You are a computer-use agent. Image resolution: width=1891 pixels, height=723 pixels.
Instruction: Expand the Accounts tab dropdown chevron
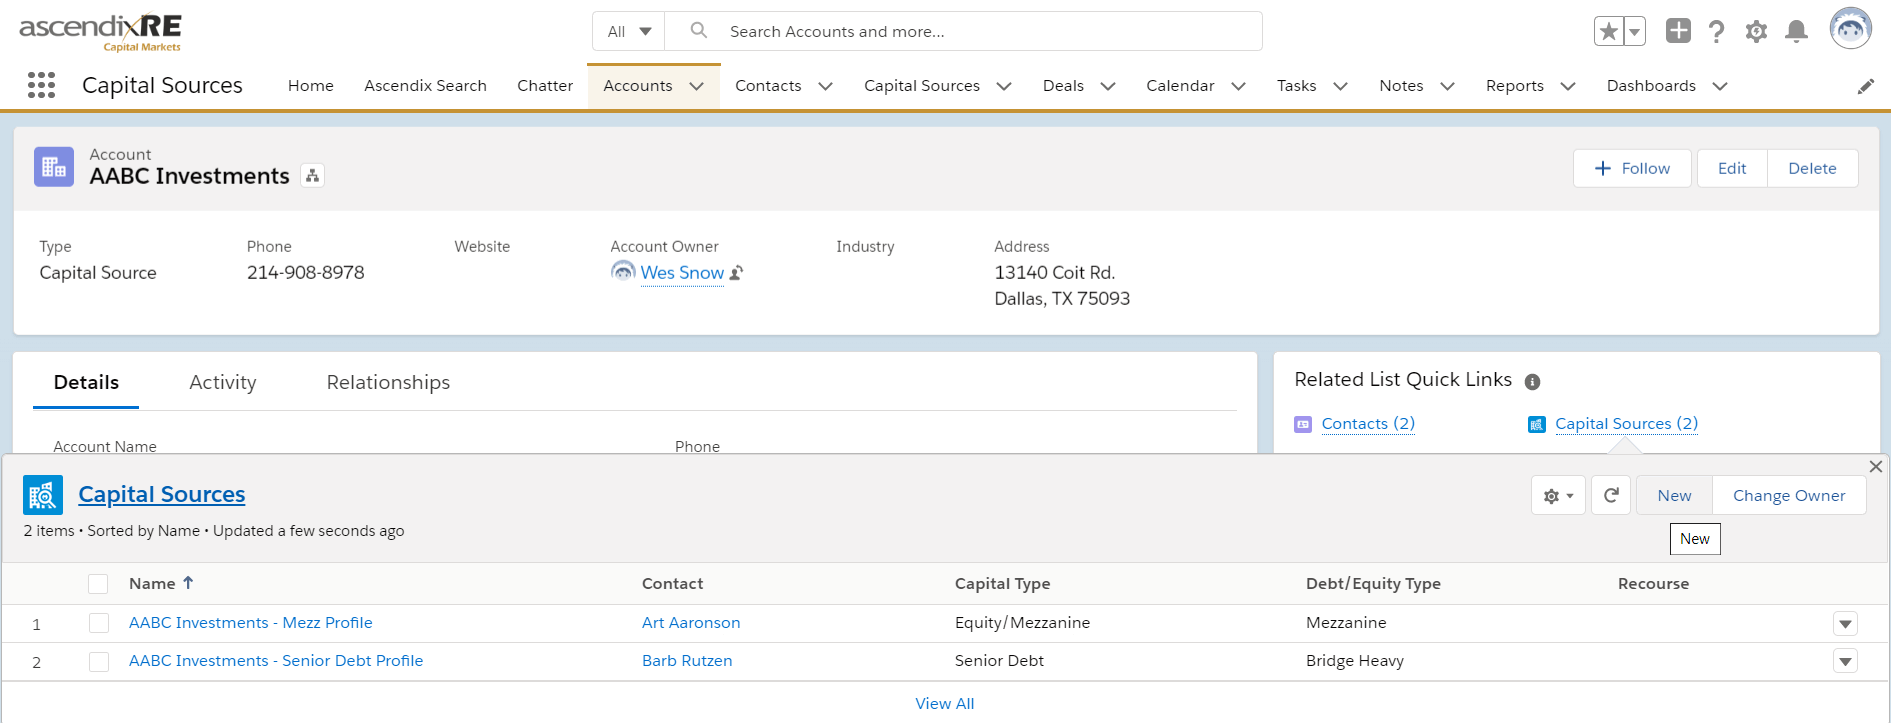697,86
